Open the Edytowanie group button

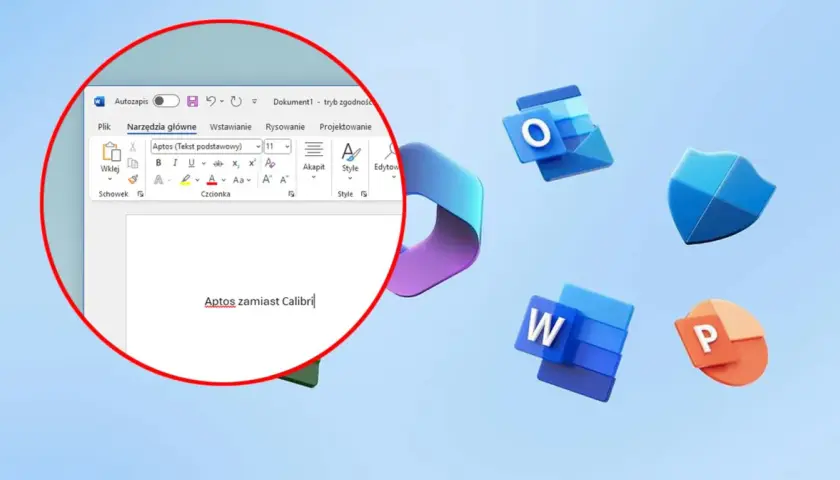tap(387, 160)
